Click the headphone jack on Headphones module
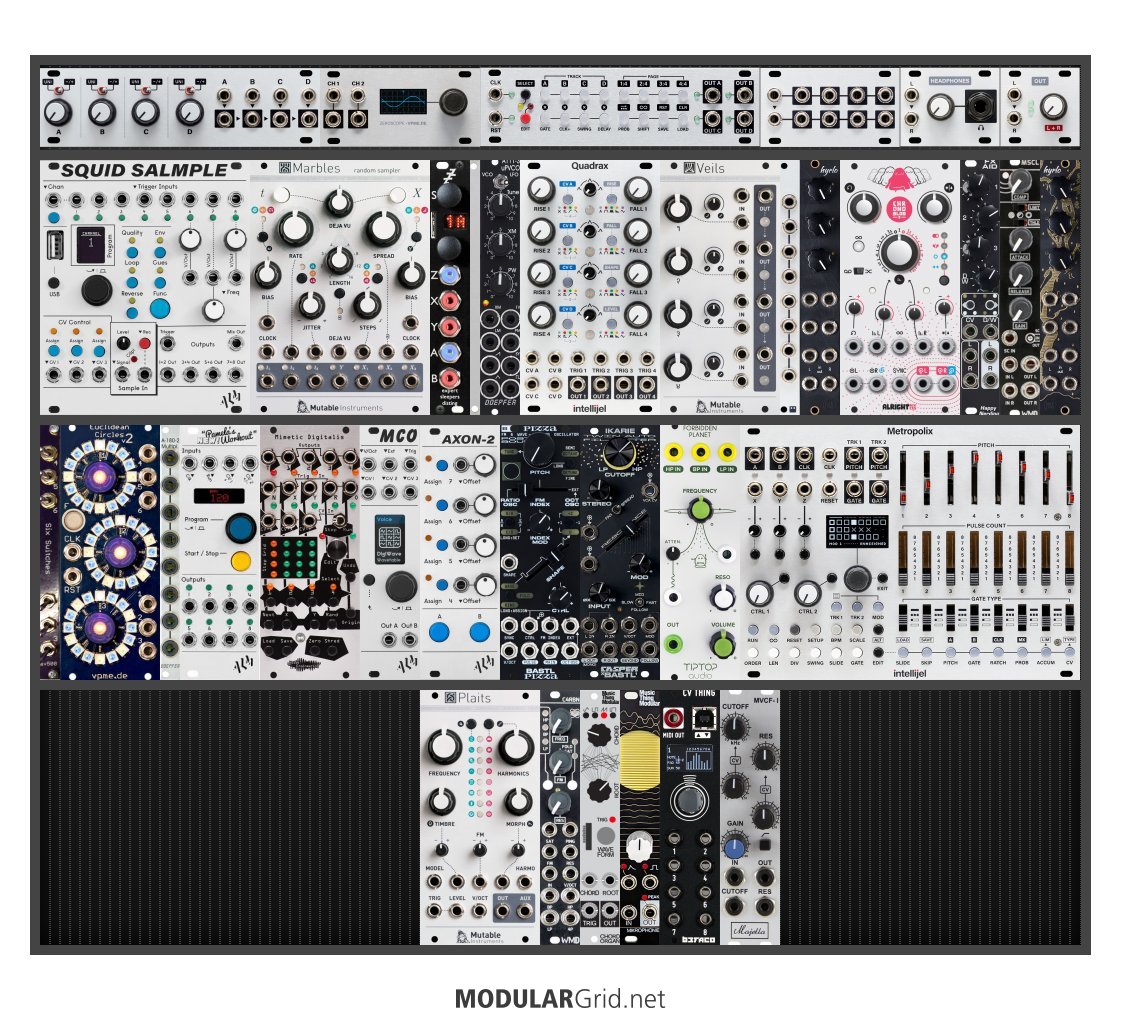1121x1020 pixels. click(980, 107)
